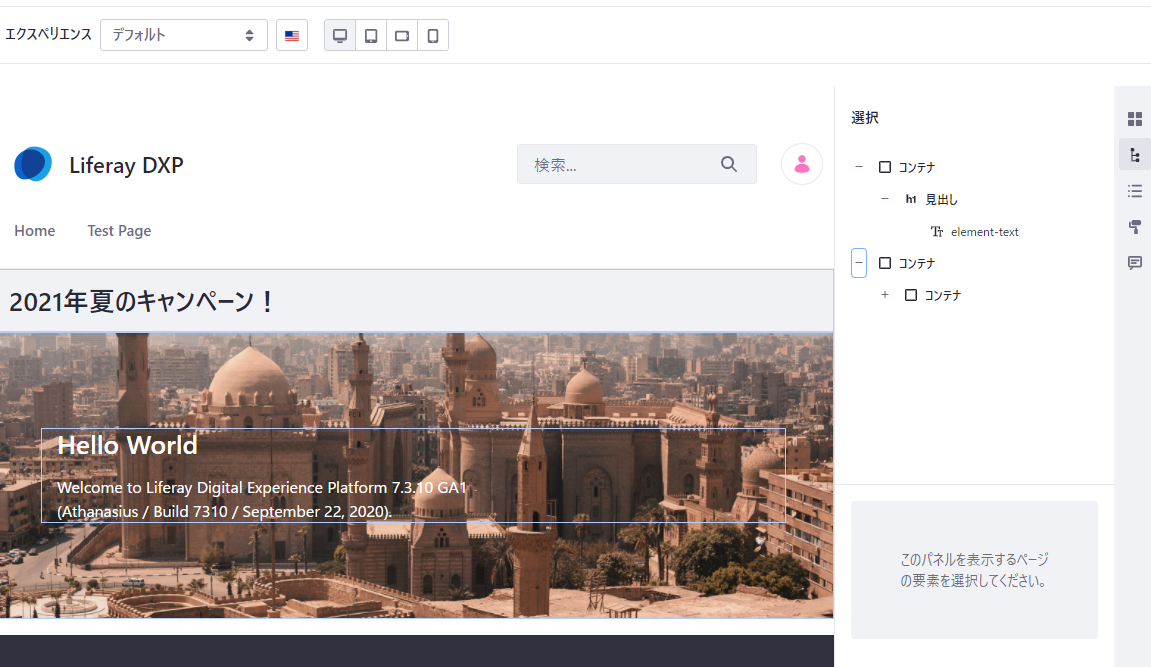Screen dimensions: 1151x667
Task: Collapse the first コンテナ tree node
Action: (858, 167)
